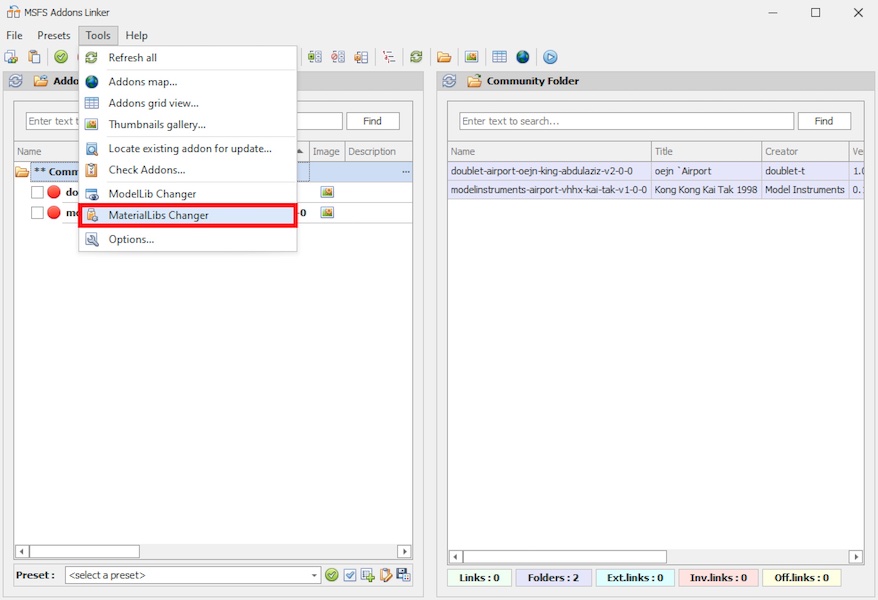The image size is (878, 600).
Task: Click the Inv.links : 0 status indicator
Action: (718, 578)
